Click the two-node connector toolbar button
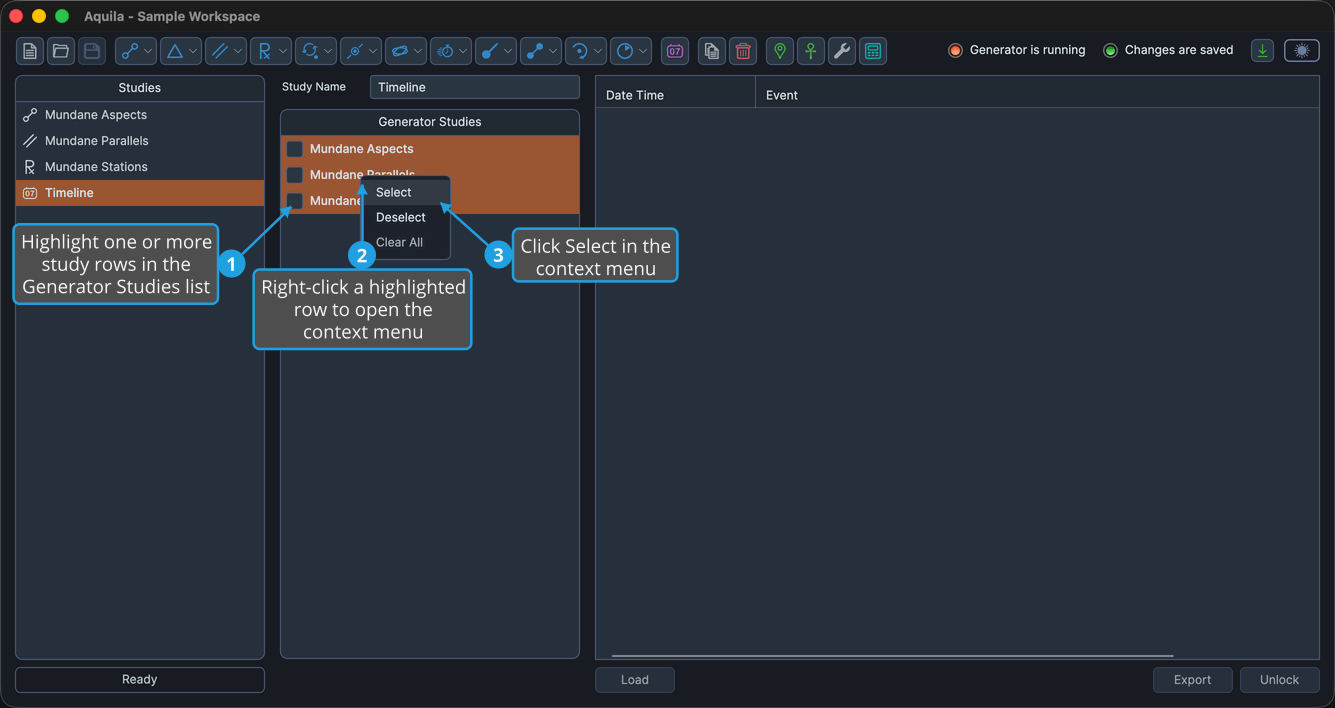The image size is (1335, 708). (534, 51)
